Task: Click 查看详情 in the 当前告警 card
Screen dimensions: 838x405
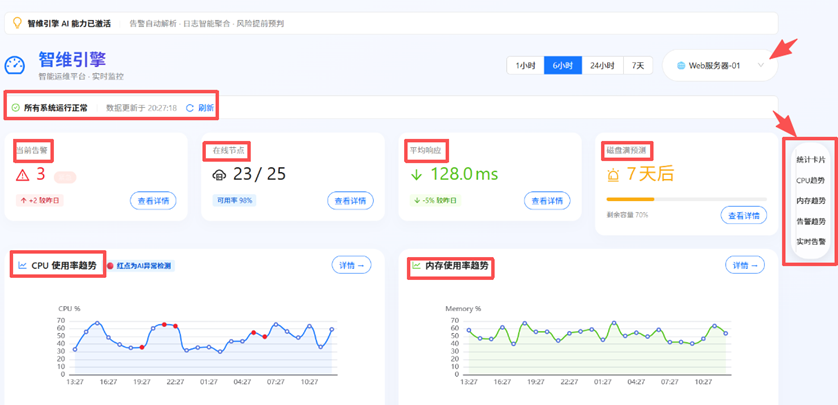Action: coord(153,201)
